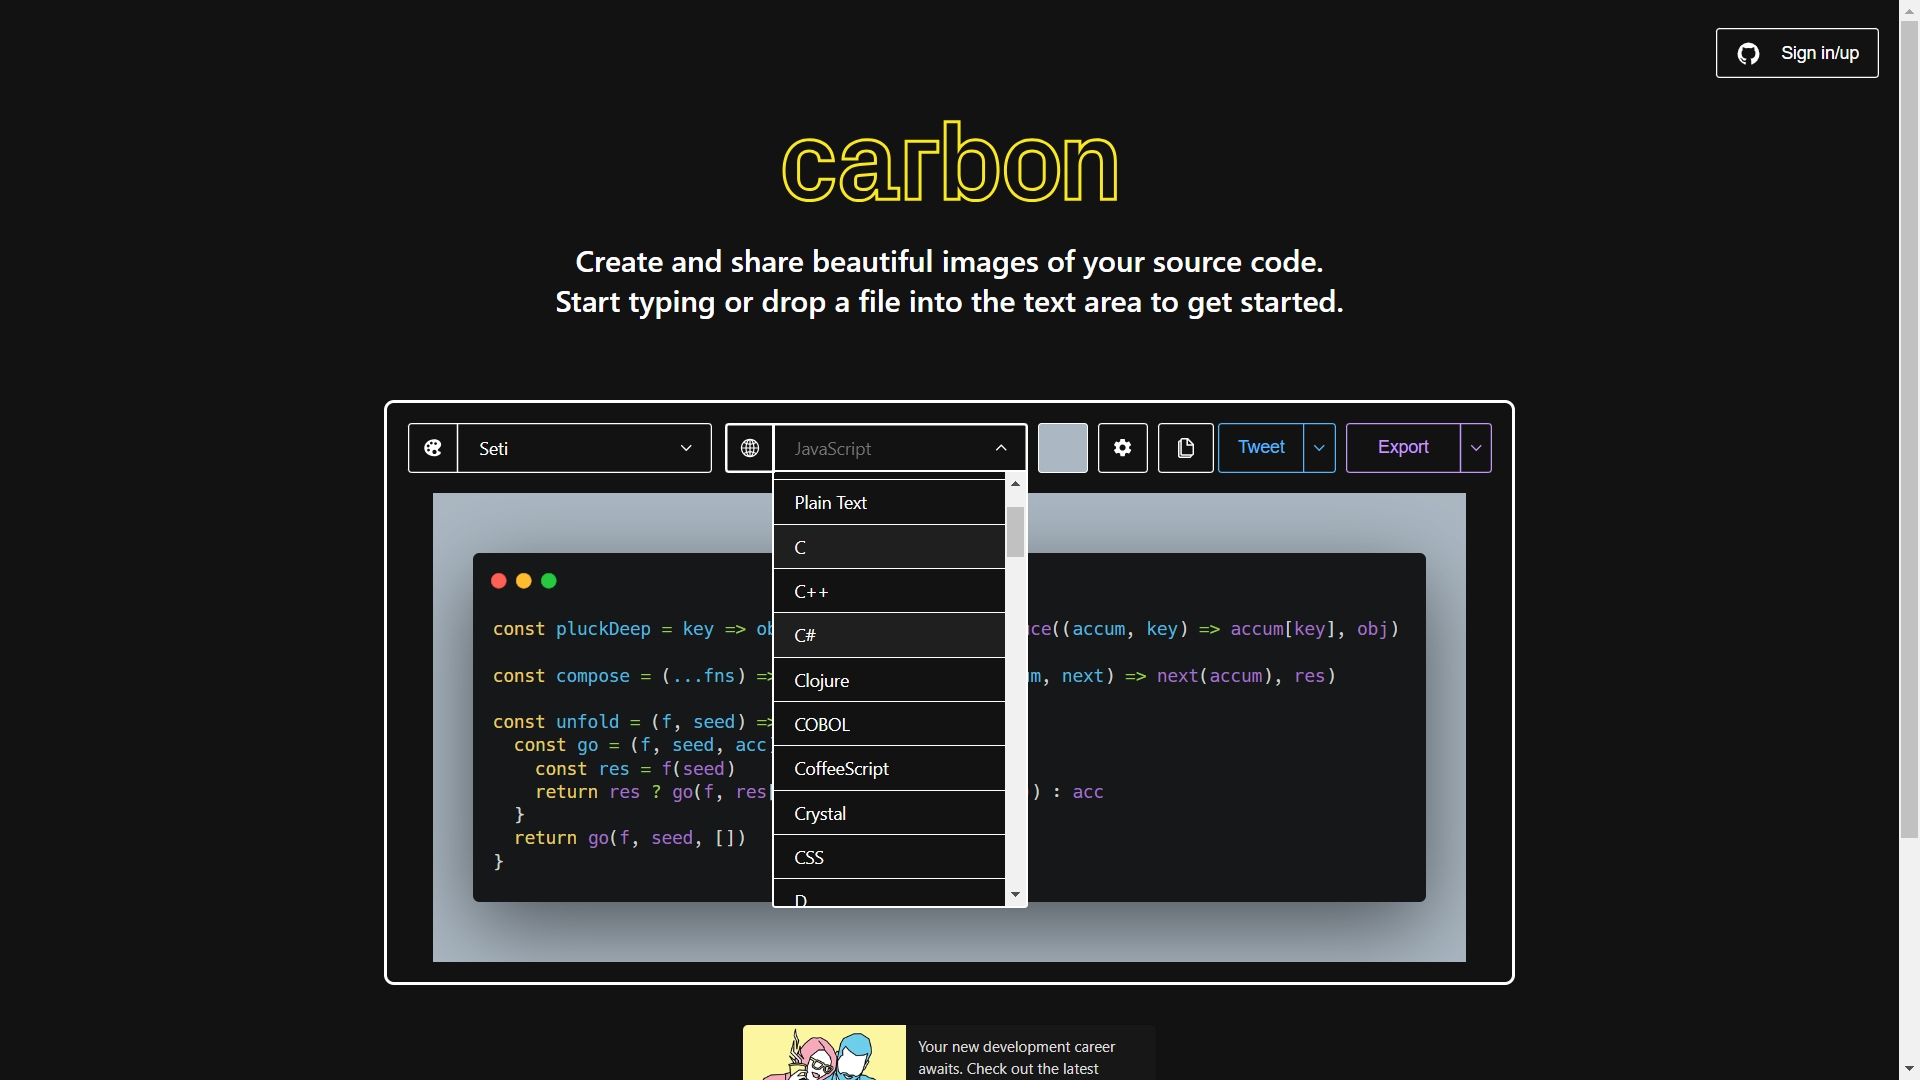Image resolution: width=1920 pixels, height=1080 pixels.
Task: Open the settings gear menu
Action: [x=1123, y=448]
